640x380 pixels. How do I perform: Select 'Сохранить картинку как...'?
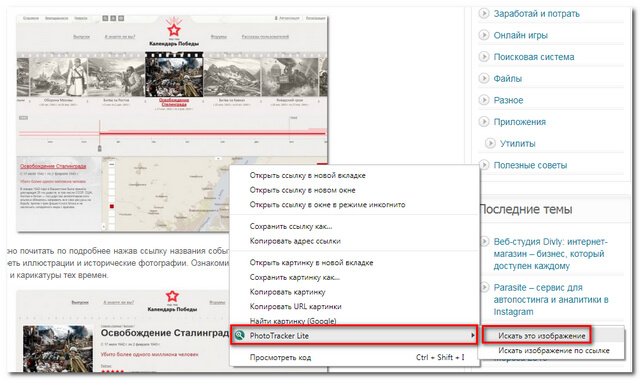pyautogui.click(x=295, y=278)
